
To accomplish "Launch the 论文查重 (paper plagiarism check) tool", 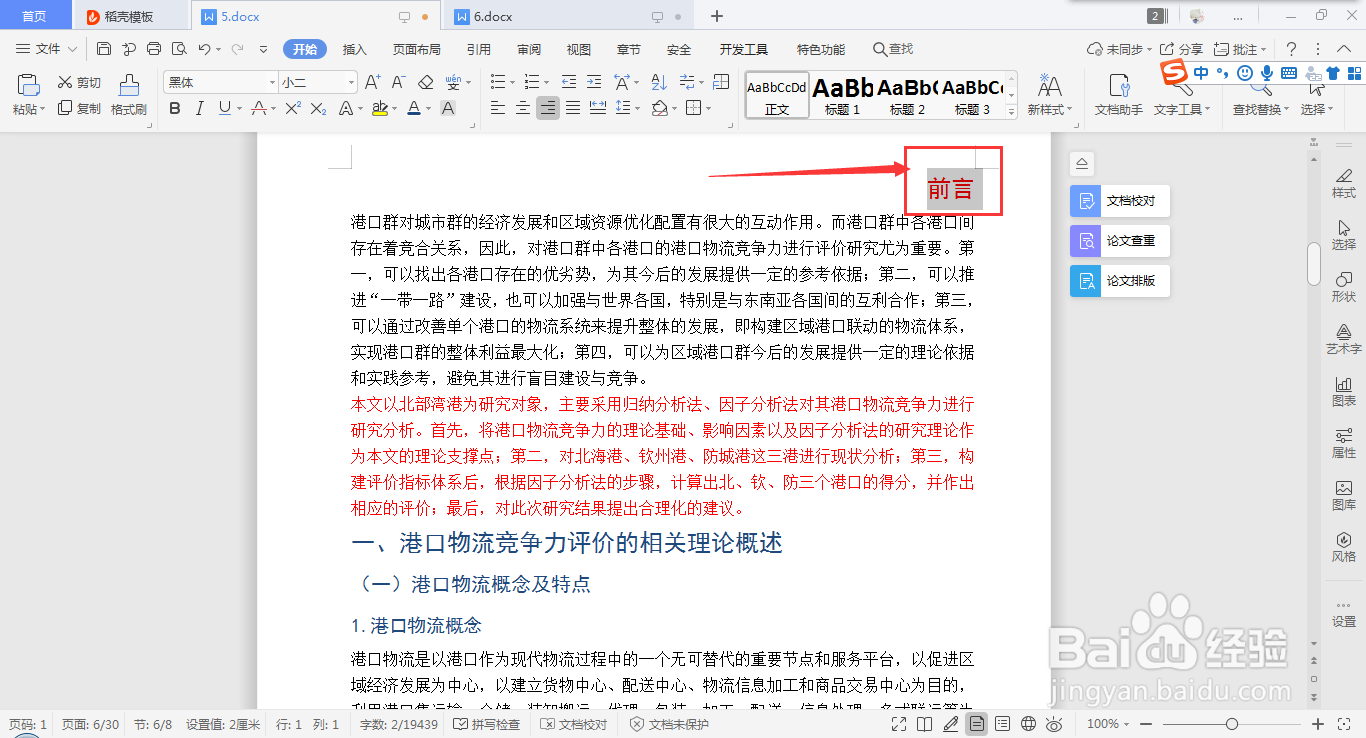I will point(1119,240).
